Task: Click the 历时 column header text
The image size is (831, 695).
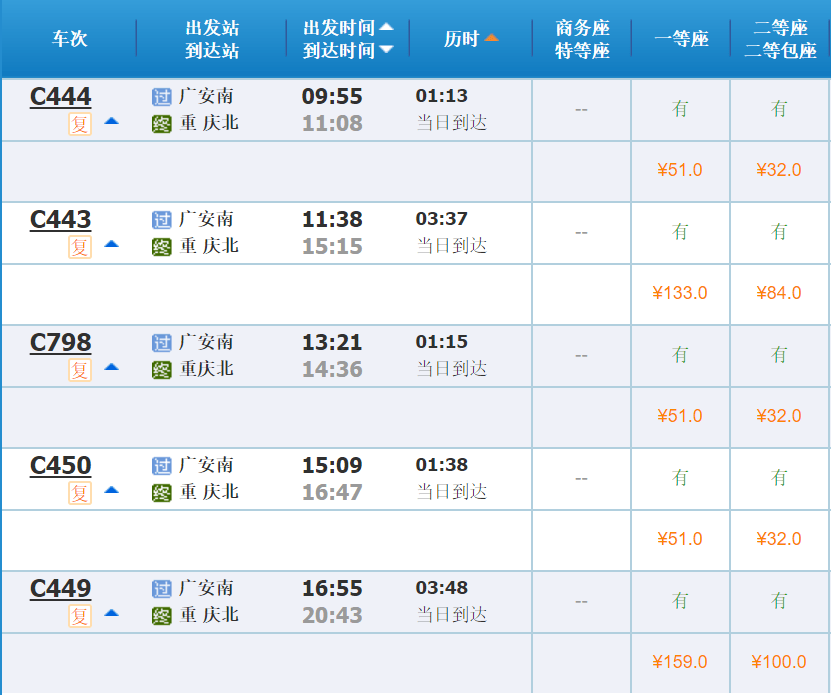Action: click(x=462, y=39)
